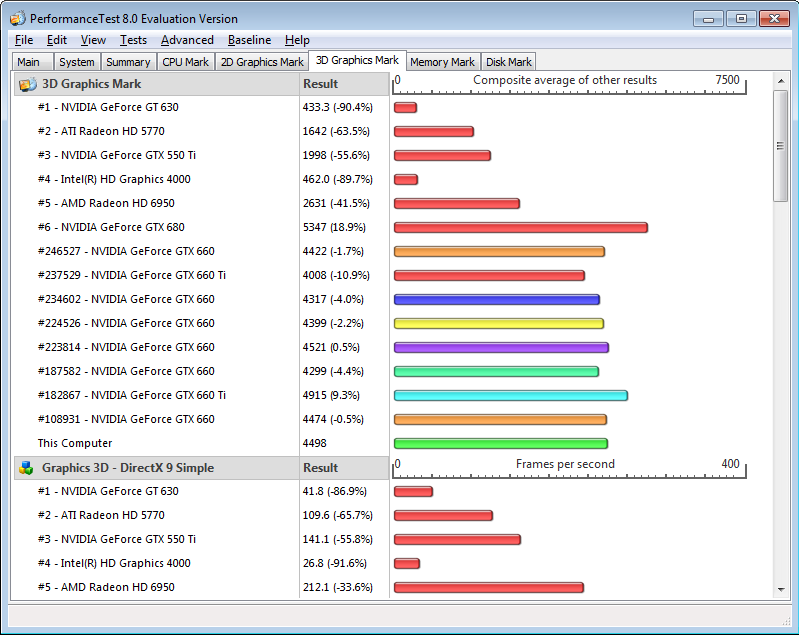
Task: Select '#224526 - NVIDIA GeForce GTX 660' row
Action: (x=126, y=323)
